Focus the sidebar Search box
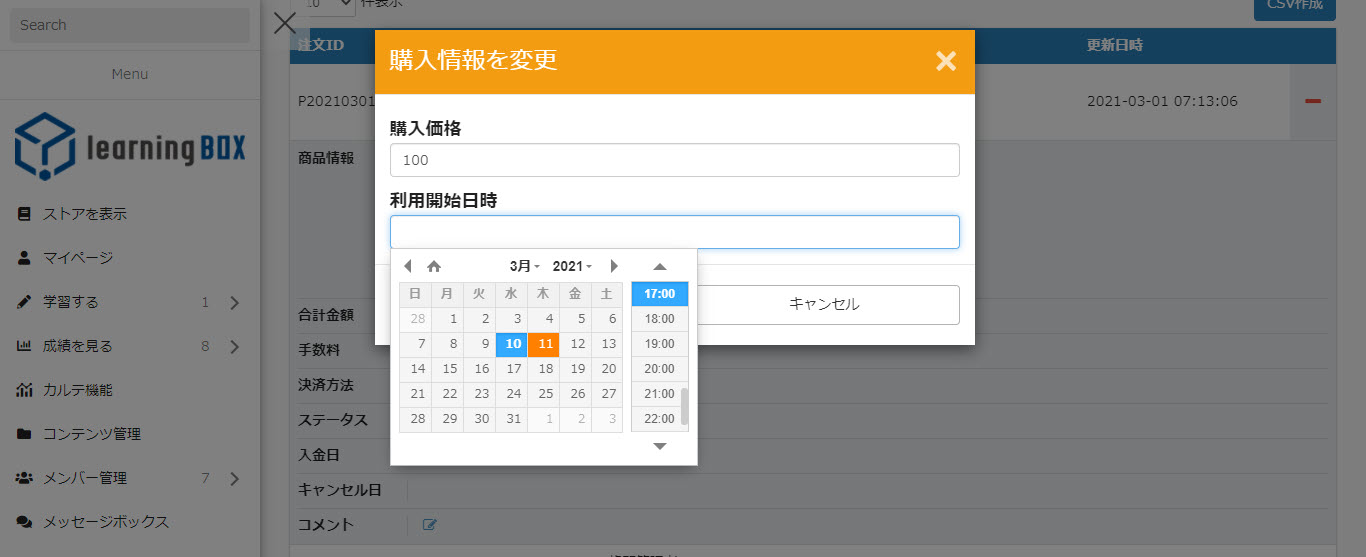This screenshot has height=557, width=1366. coord(129,25)
